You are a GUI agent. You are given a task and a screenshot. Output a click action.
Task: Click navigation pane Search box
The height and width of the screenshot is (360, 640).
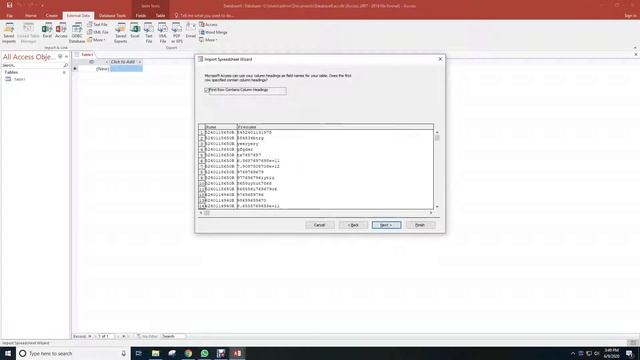pyautogui.click(x=32, y=65)
